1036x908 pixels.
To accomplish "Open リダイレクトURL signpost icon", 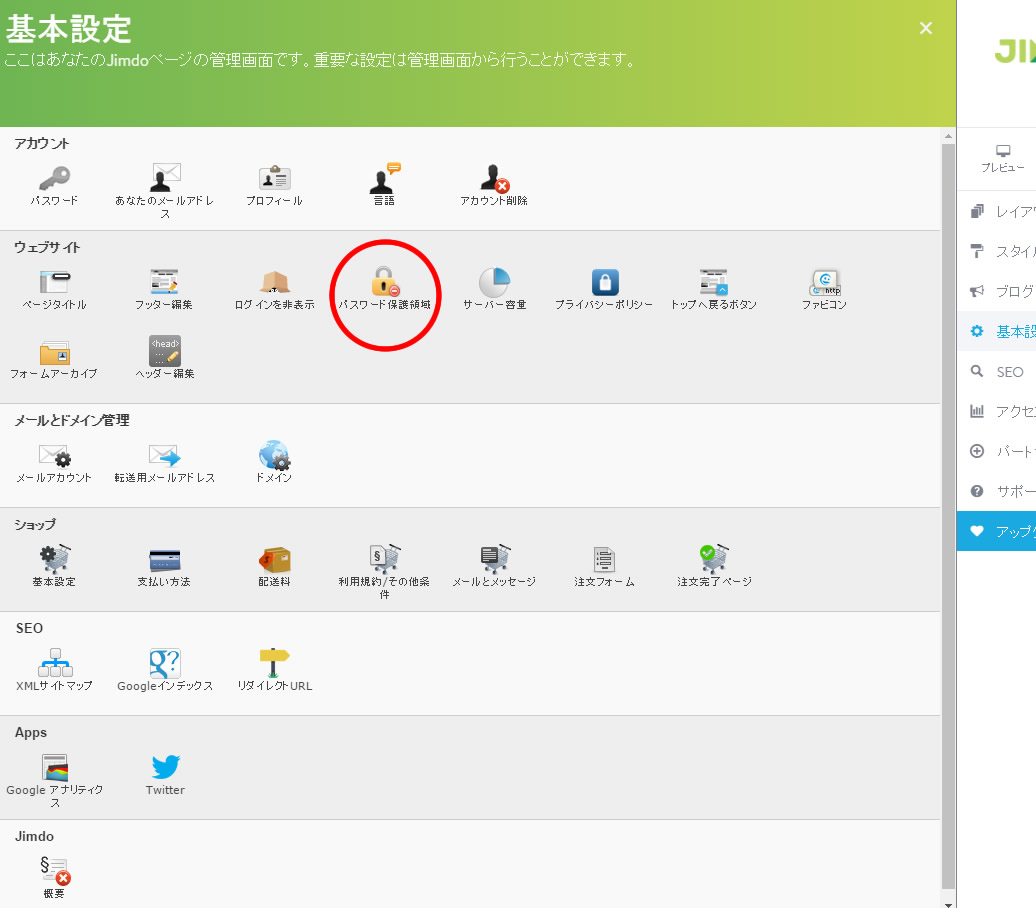I will pos(274,663).
